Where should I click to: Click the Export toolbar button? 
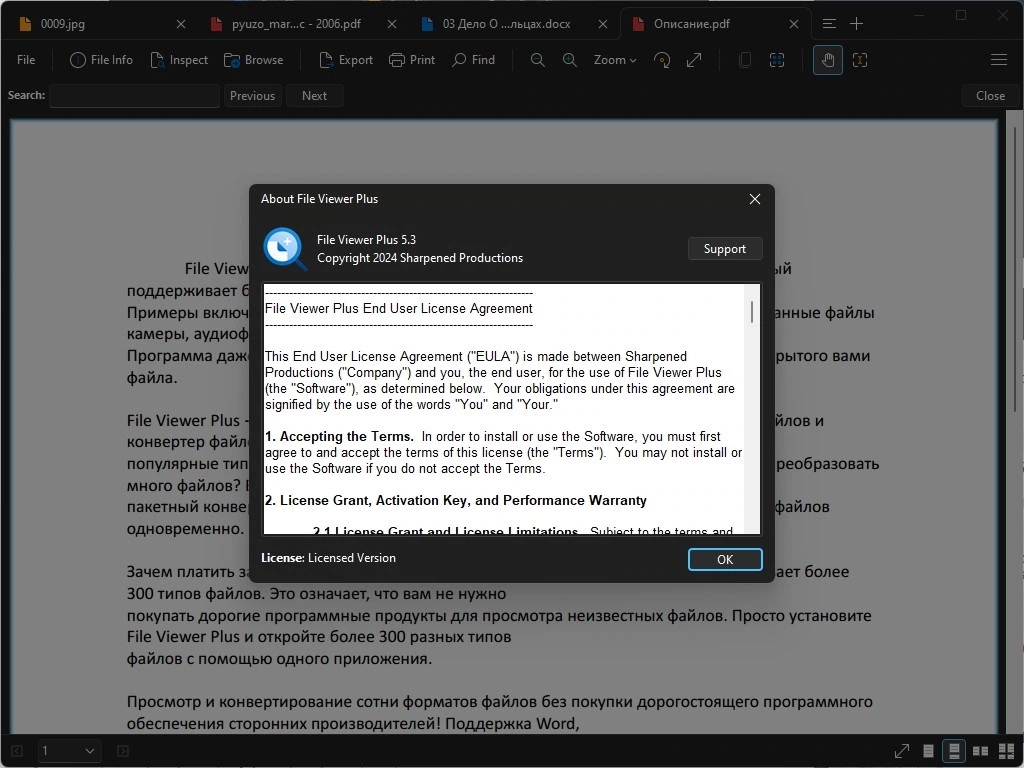(x=346, y=60)
